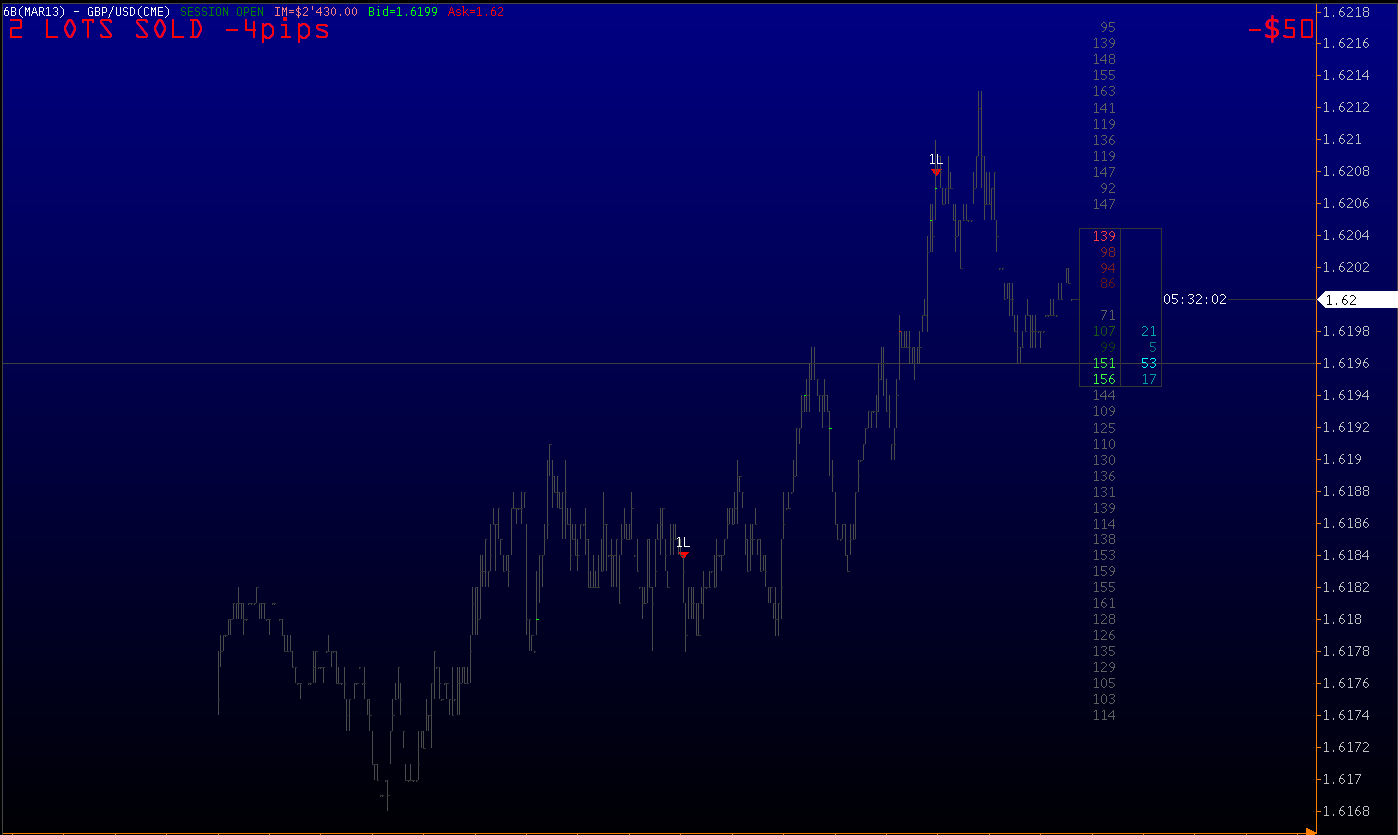Screen dimensions: 1398x835
Task: Click the ladder volume value 71
Action: pos(1108,316)
